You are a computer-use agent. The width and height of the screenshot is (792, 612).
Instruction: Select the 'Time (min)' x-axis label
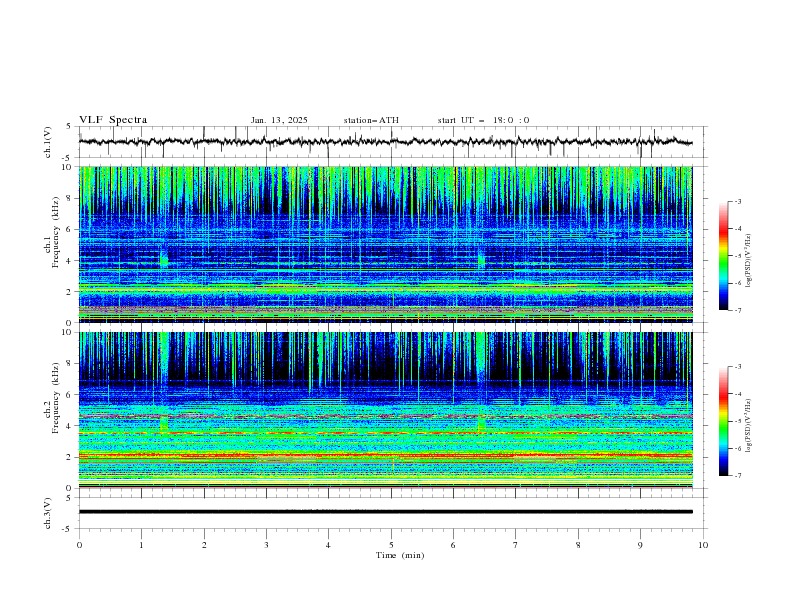pos(400,555)
